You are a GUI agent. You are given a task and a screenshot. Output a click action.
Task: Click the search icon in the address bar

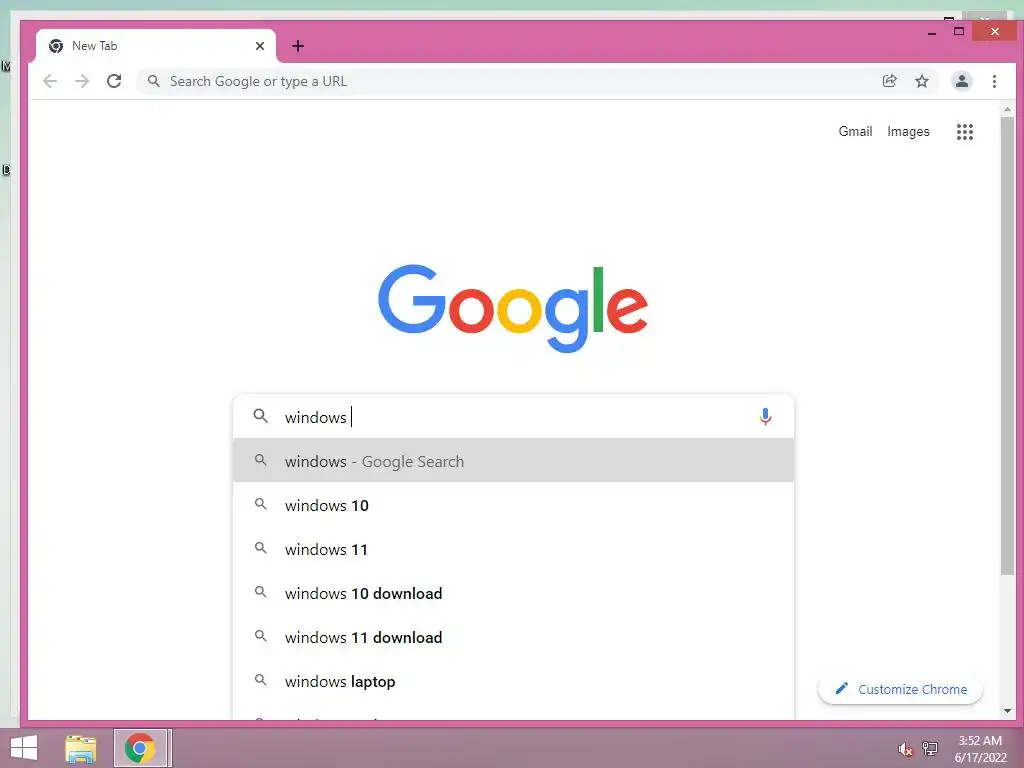(x=153, y=81)
